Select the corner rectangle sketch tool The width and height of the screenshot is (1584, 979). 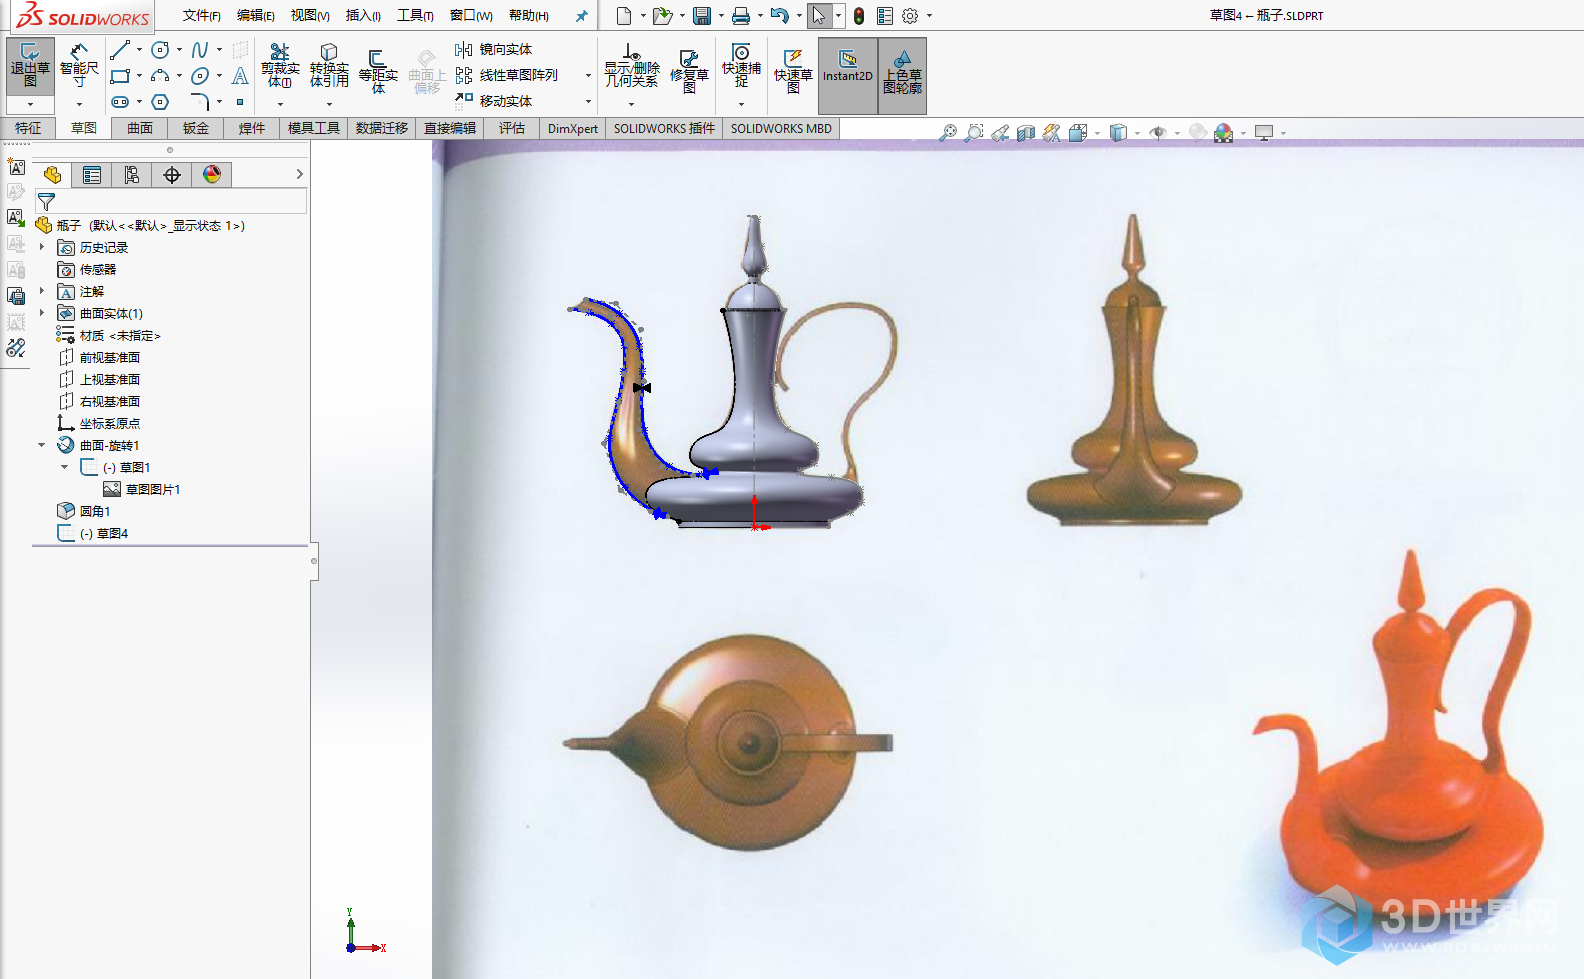pyautogui.click(x=120, y=76)
